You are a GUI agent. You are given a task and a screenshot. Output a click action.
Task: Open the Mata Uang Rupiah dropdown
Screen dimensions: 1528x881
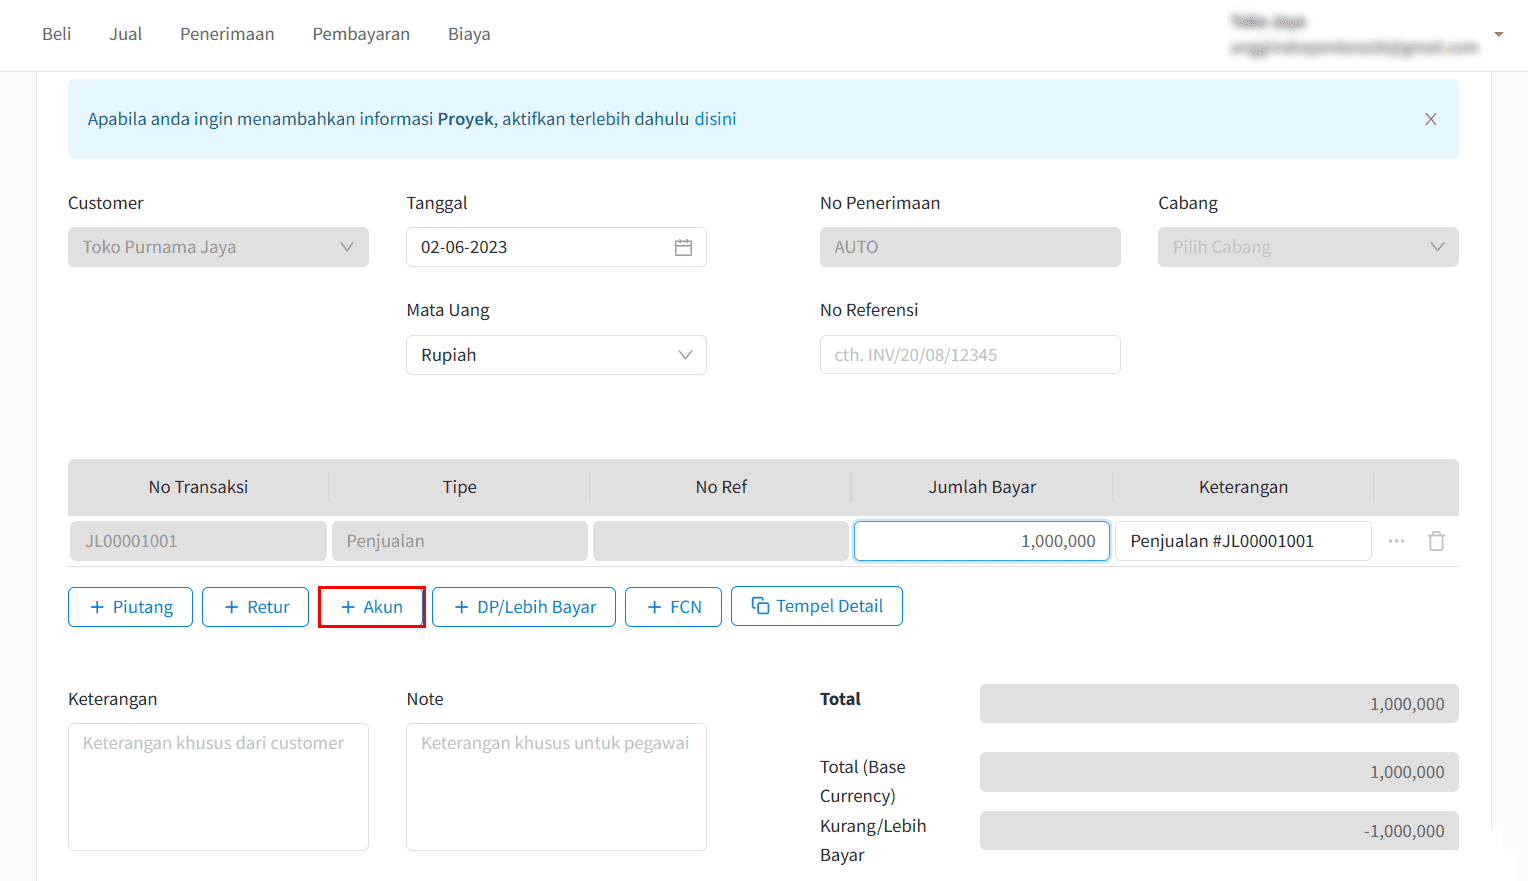(x=556, y=355)
